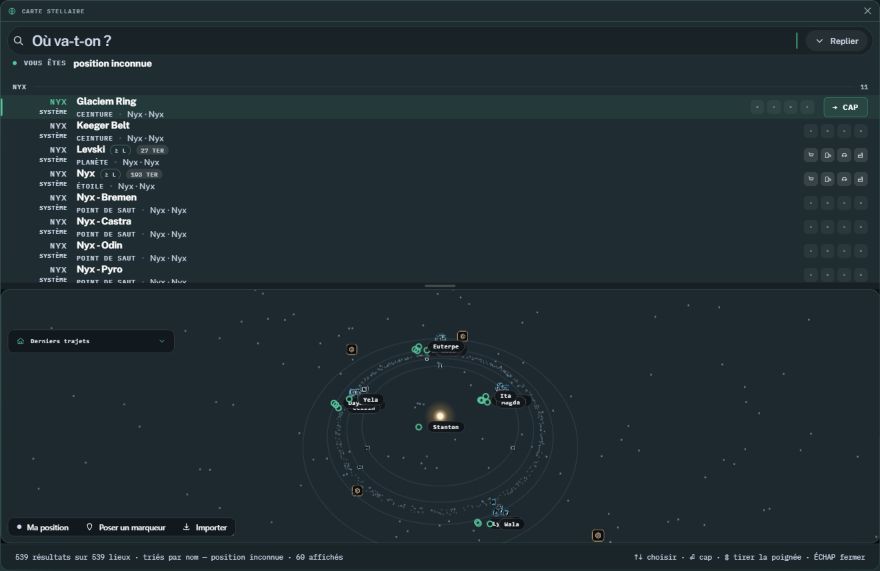Click '60 affichés' in the status bar
The image size is (880, 571).
click(x=319, y=557)
